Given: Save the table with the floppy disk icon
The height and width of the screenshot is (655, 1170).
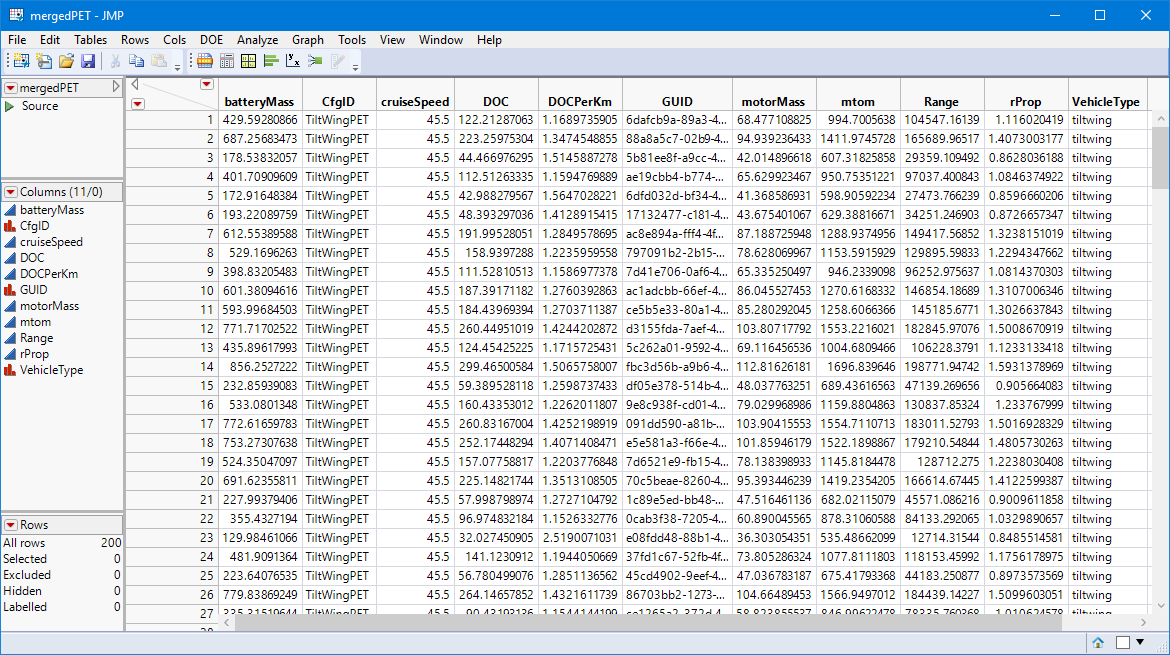Looking at the screenshot, I should (88, 61).
